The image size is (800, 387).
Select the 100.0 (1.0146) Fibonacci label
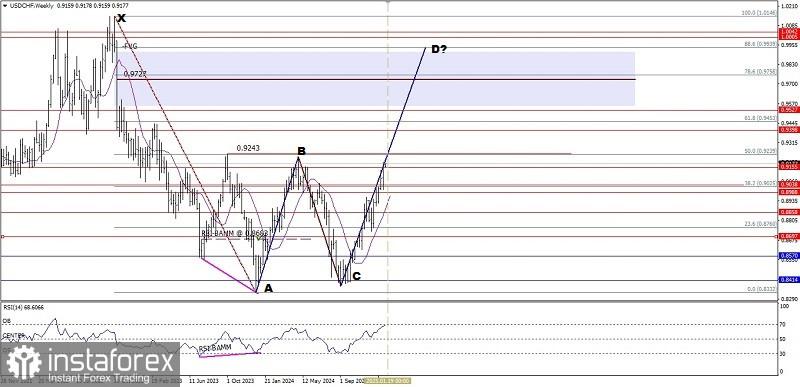click(759, 13)
